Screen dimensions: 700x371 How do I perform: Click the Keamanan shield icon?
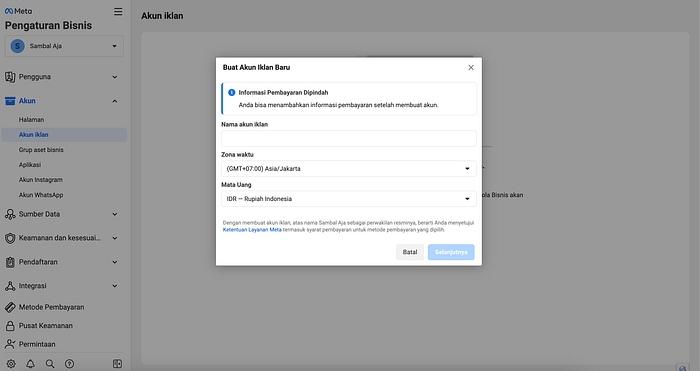click(x=10, y=238)
